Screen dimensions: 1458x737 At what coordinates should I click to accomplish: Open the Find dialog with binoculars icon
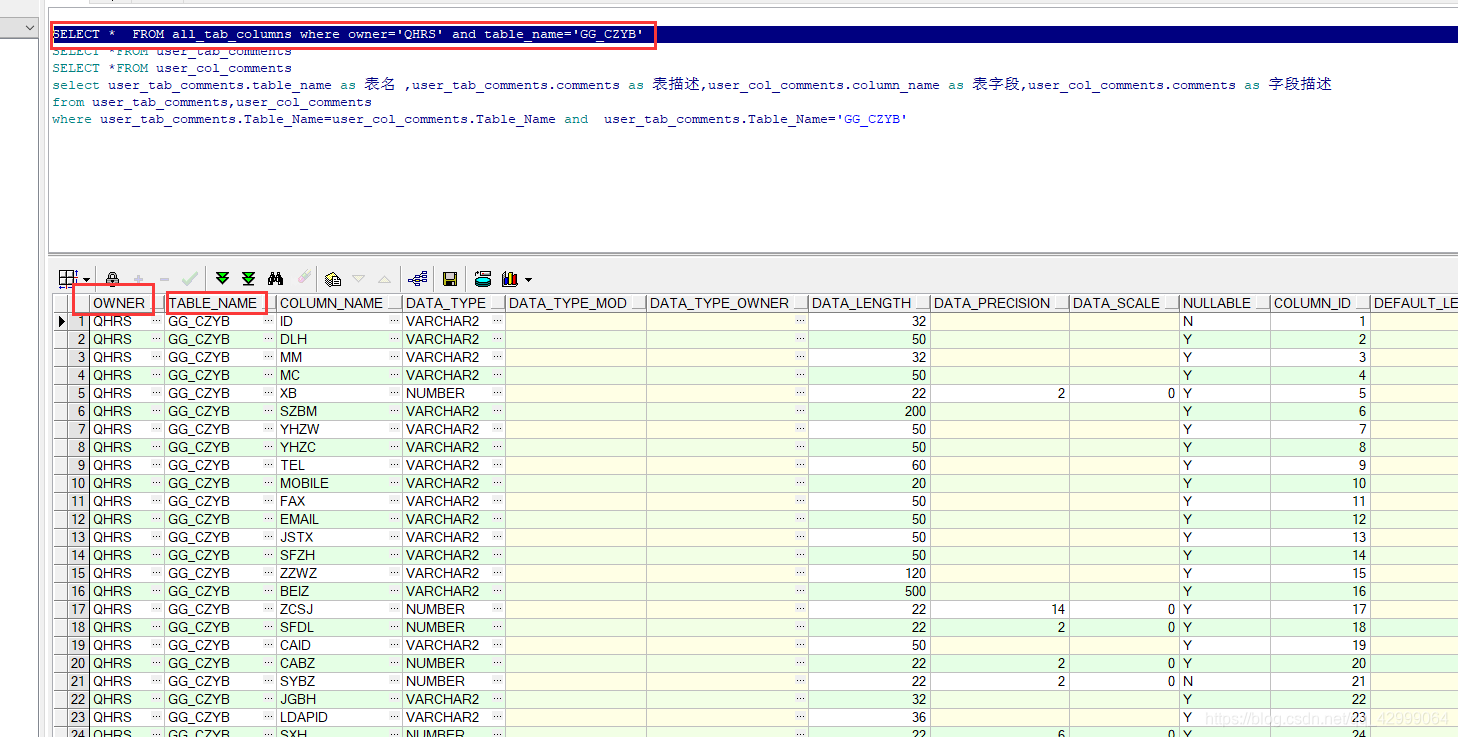coord(277,278)
